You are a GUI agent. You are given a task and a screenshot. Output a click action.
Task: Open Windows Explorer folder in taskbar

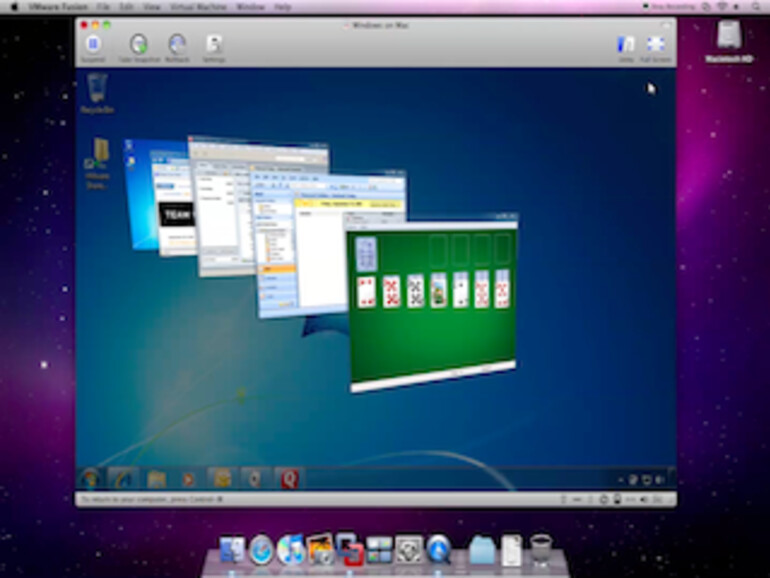(156, 479)
